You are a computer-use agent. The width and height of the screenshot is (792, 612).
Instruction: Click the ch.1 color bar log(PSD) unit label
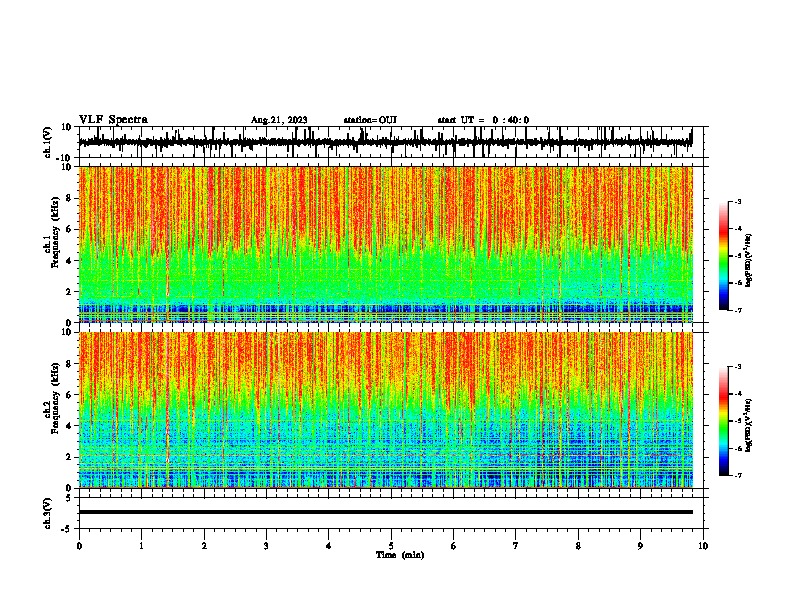749,260
